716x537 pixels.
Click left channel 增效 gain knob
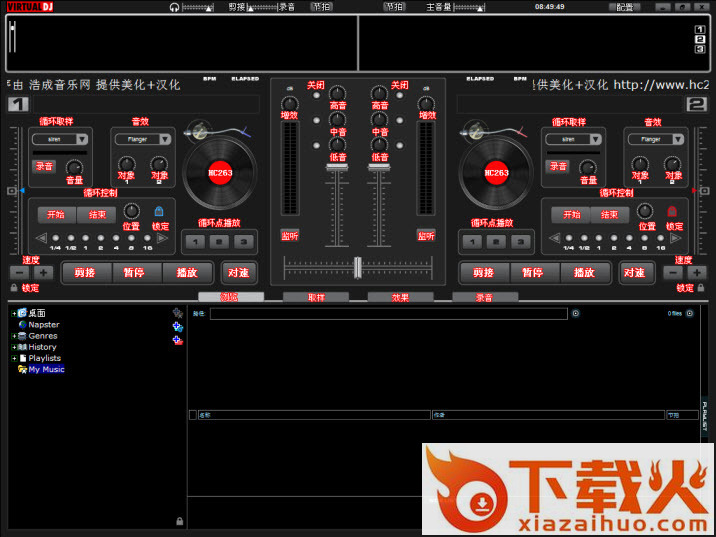tap(289, 104)
